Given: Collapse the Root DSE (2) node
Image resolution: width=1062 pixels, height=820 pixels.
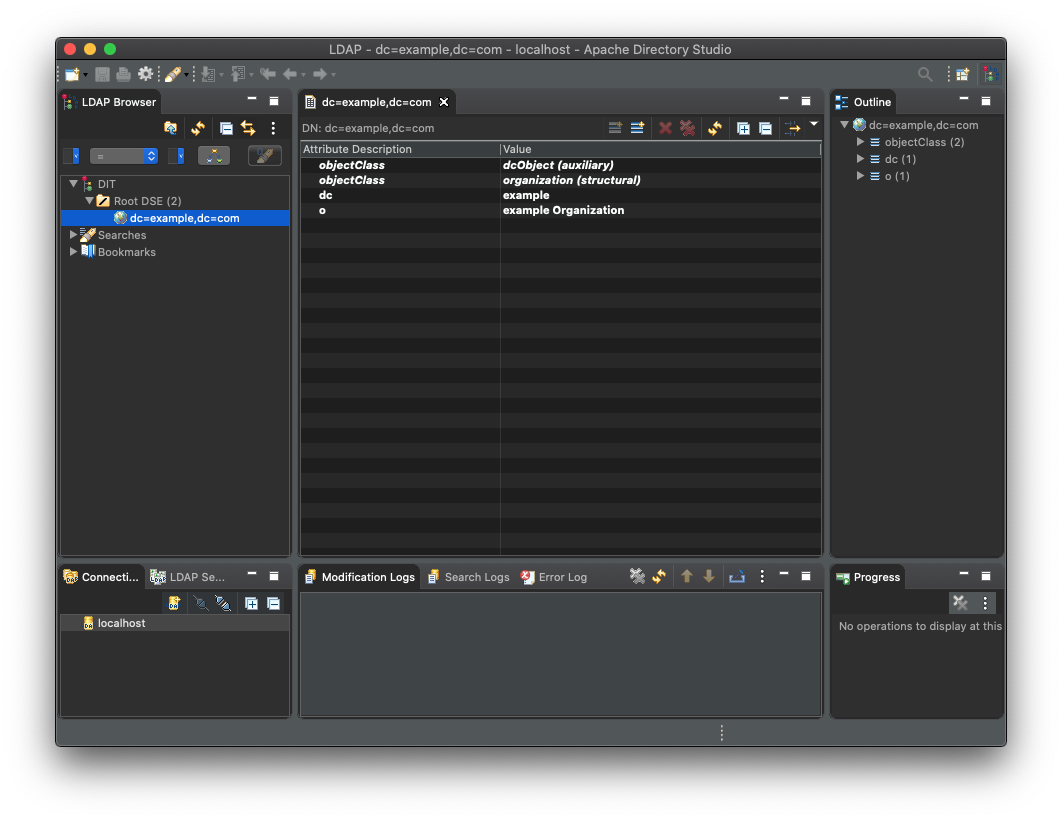Looking at the screenshot, I should pyautogui.click(x=89, y=200).
